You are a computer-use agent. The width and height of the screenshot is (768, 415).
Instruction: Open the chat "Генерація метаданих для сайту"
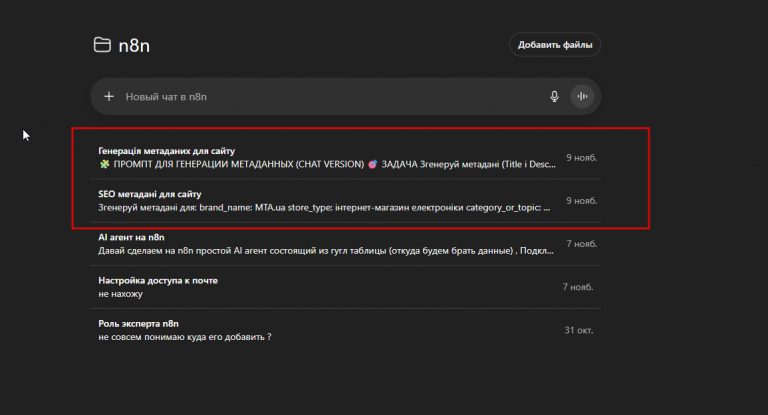coord(166,150)
